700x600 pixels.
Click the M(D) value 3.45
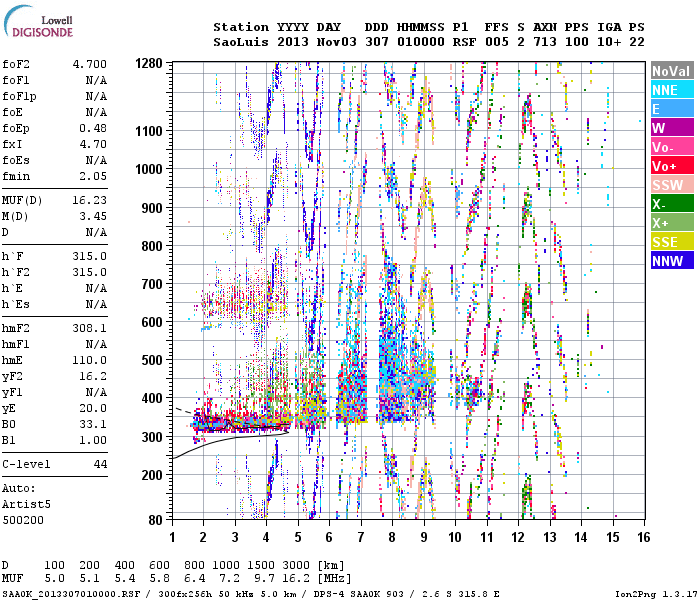point(93,216)
